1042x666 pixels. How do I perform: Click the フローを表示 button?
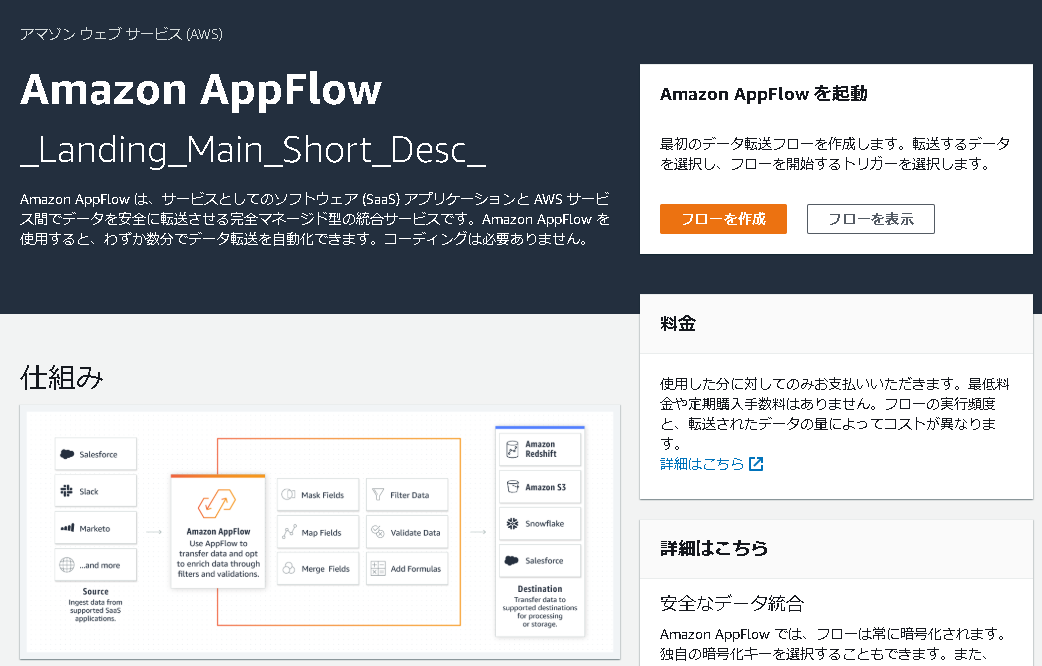pos(870,218)
